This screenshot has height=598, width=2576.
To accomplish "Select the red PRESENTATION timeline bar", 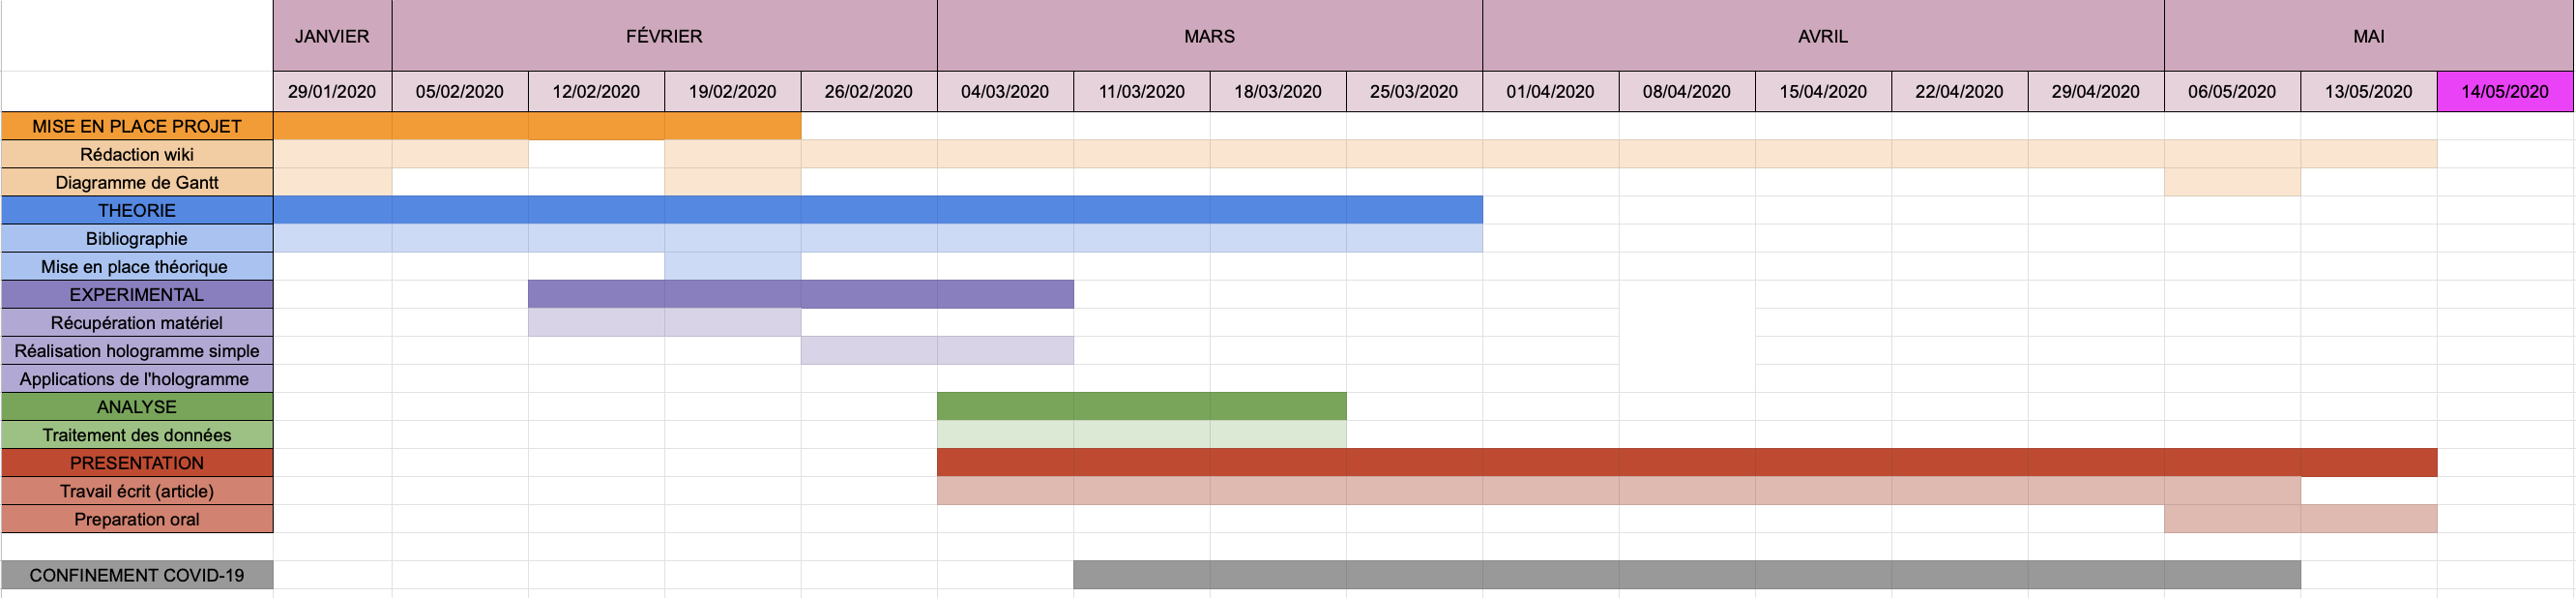I will pyautogui.click(x=1686, y=462).
